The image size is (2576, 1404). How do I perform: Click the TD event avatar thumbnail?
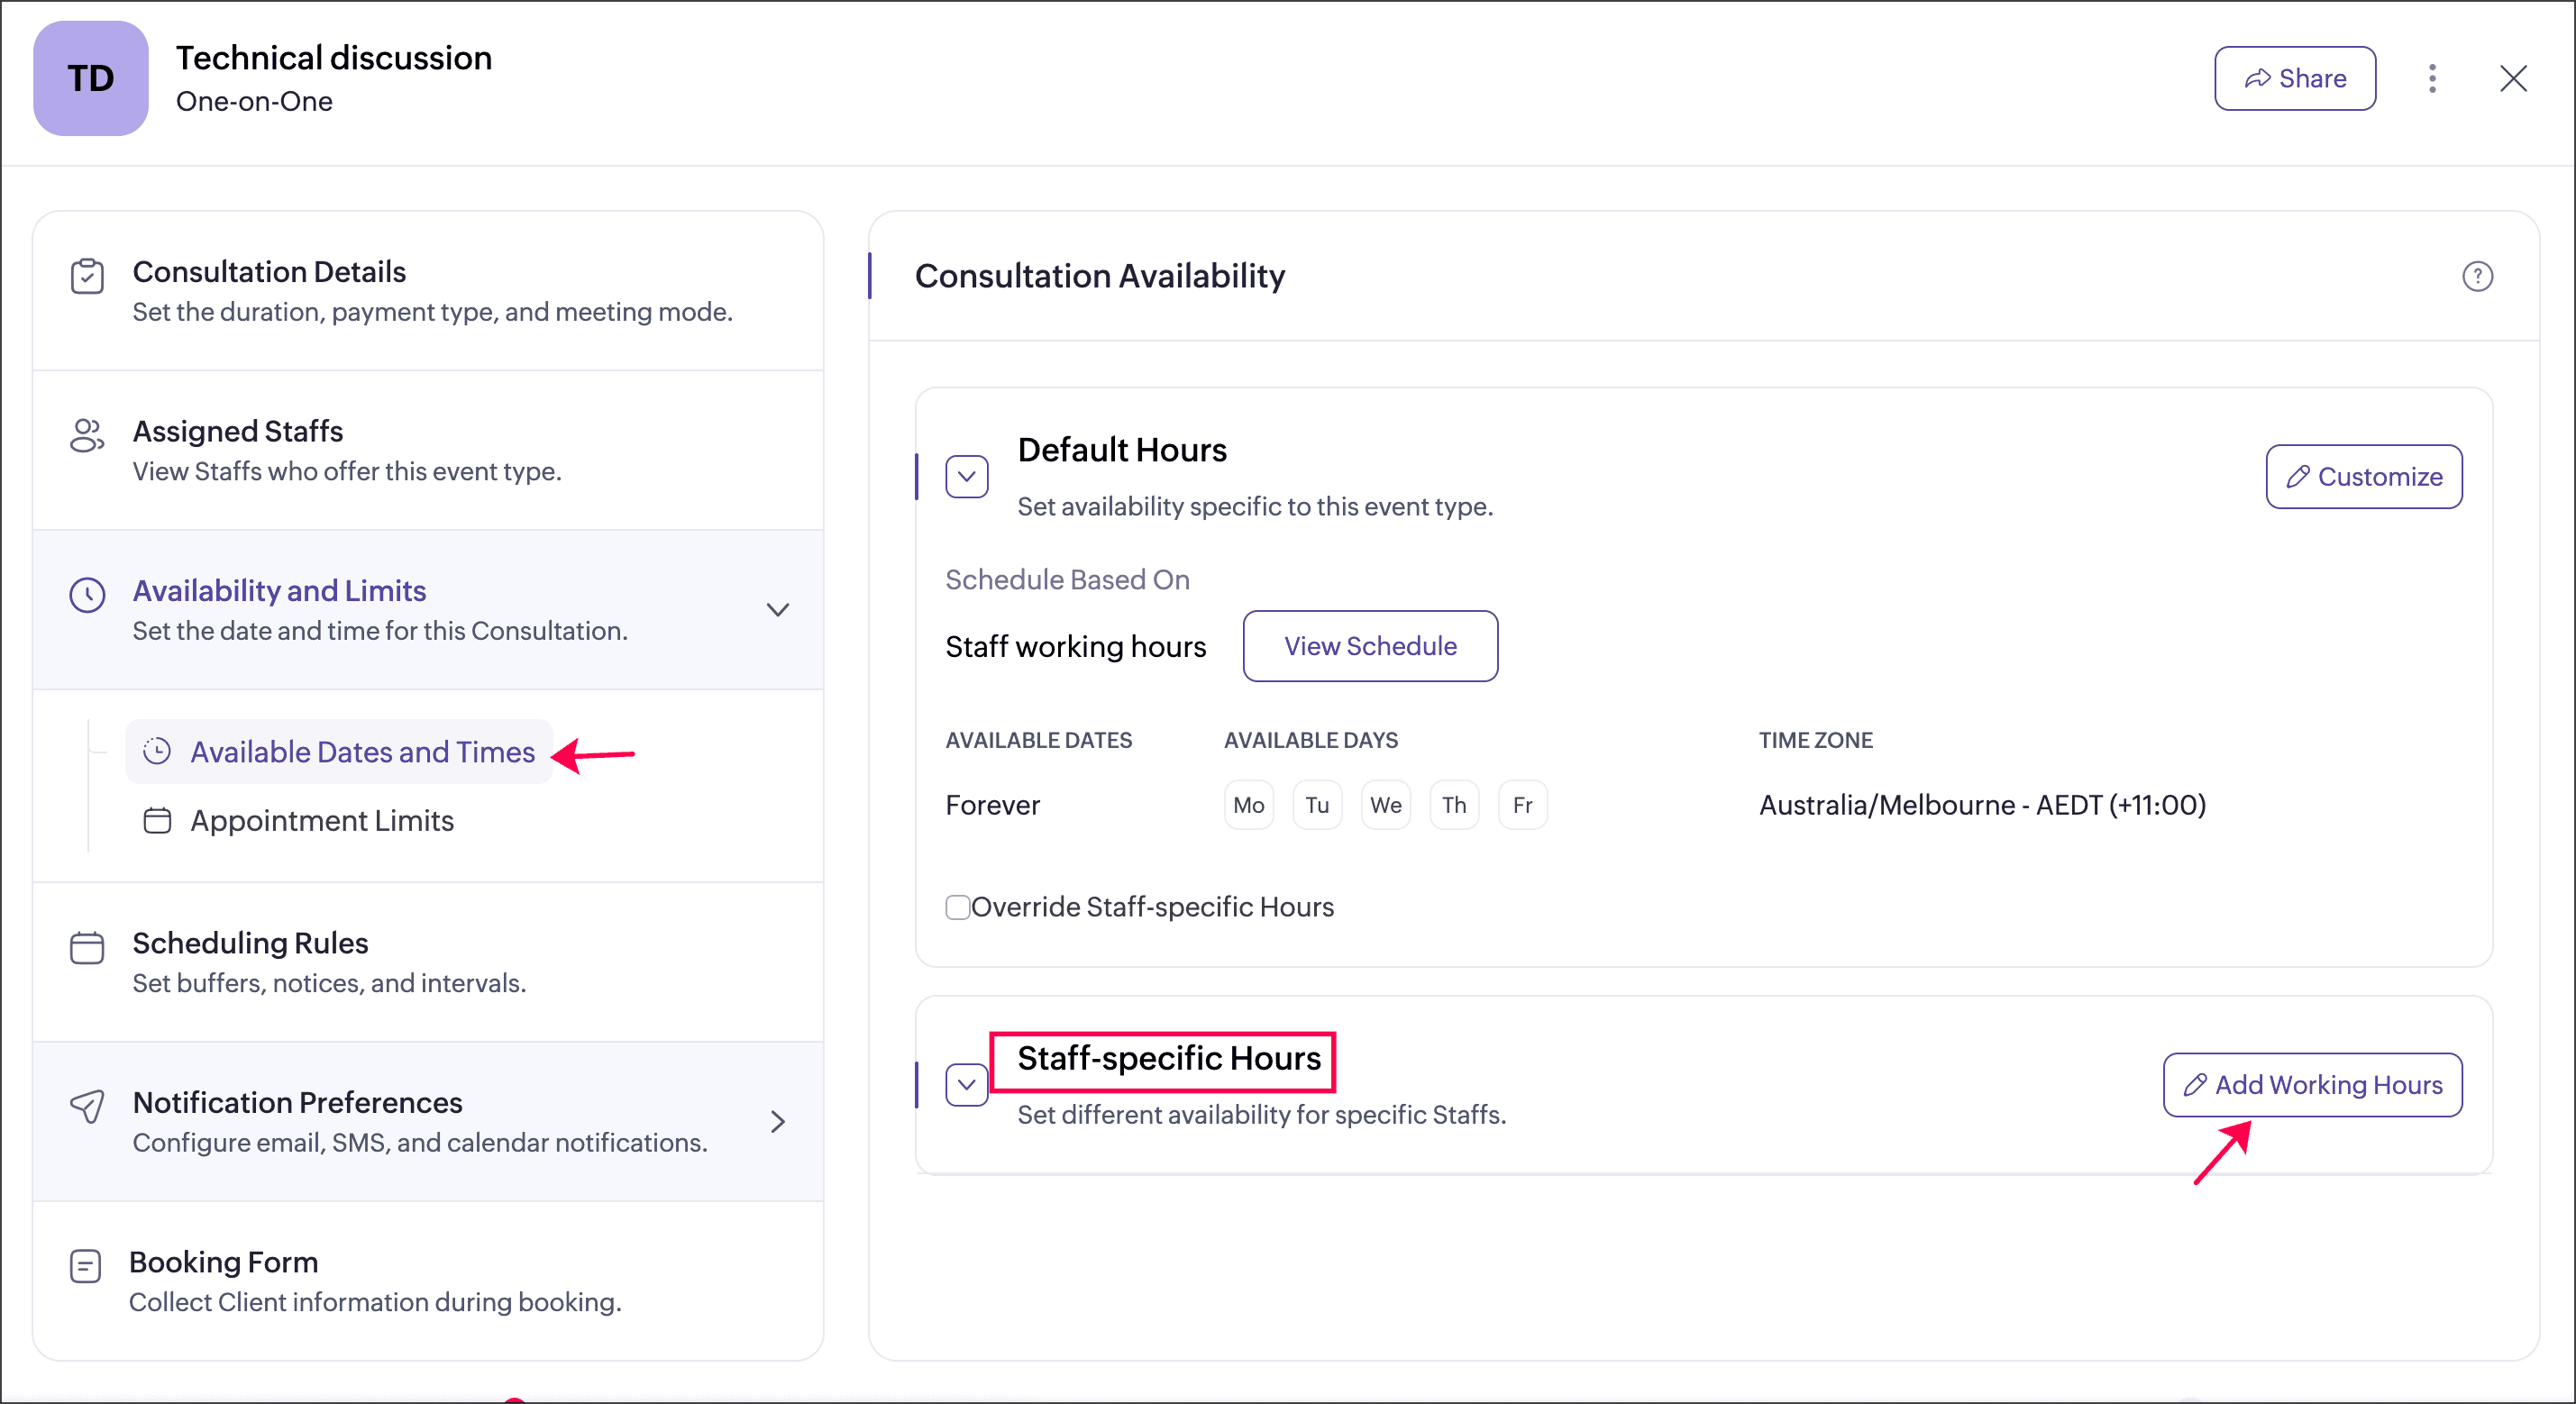[91, 78]
